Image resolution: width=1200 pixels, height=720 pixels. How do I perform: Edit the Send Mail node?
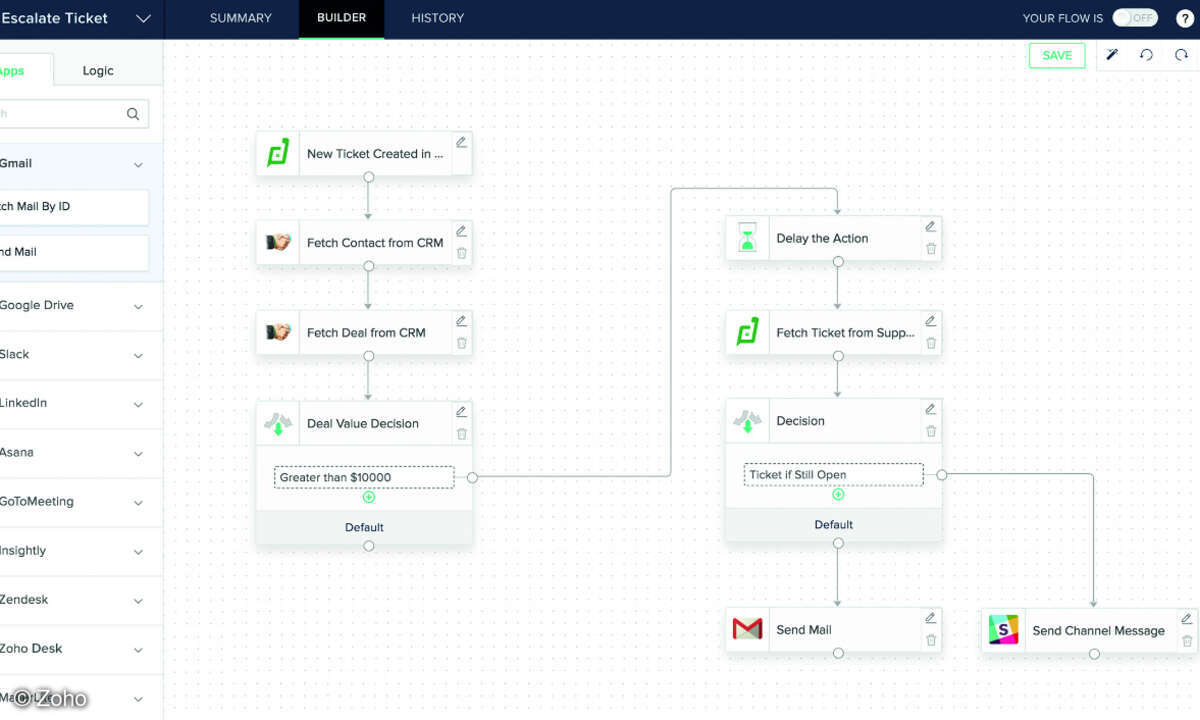point(930,617)
